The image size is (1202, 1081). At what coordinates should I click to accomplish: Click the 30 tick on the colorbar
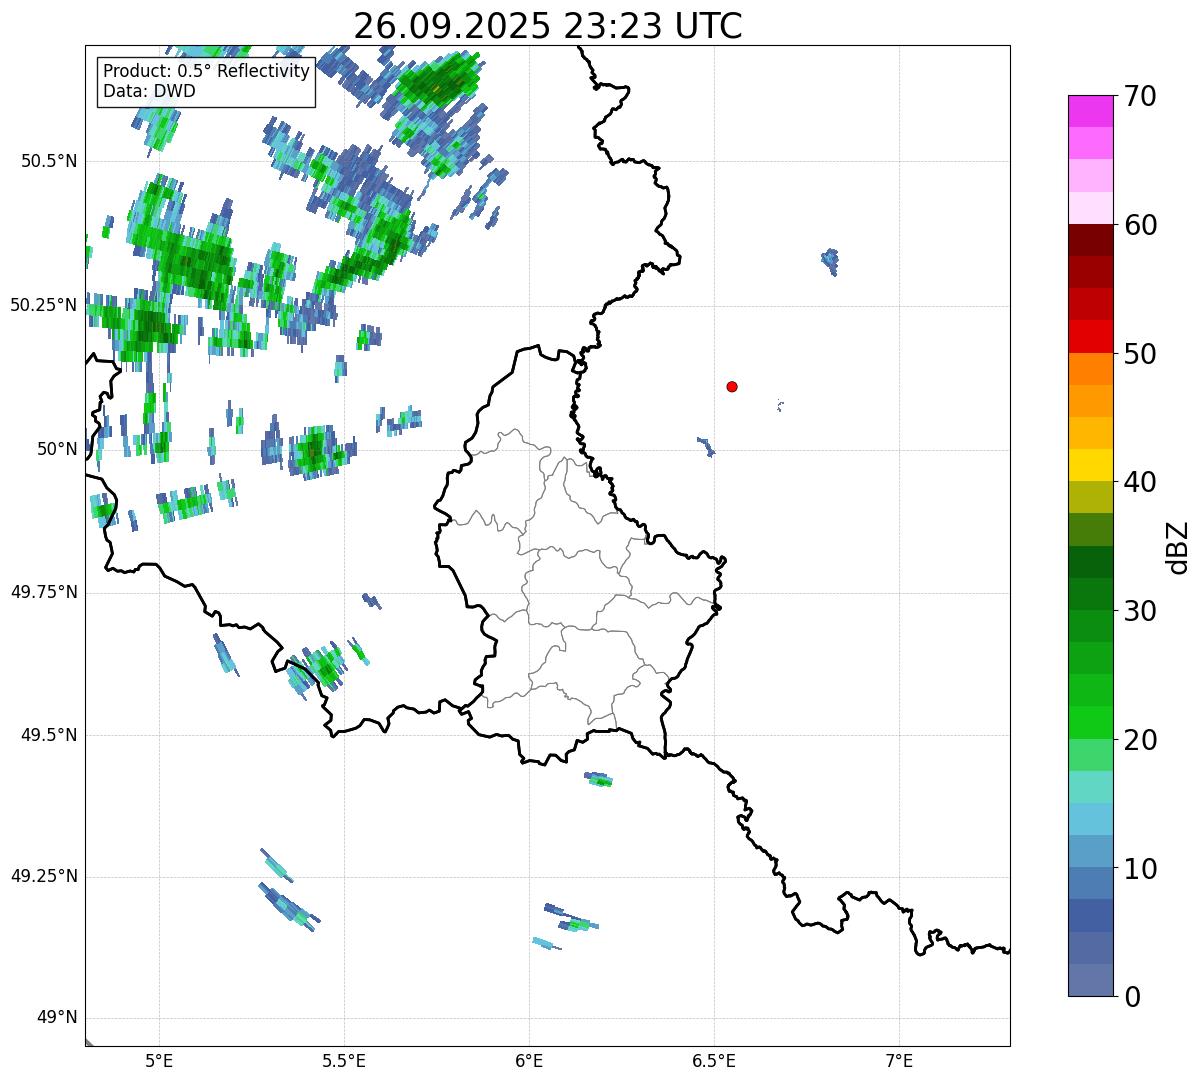(x=1140, y=611)
